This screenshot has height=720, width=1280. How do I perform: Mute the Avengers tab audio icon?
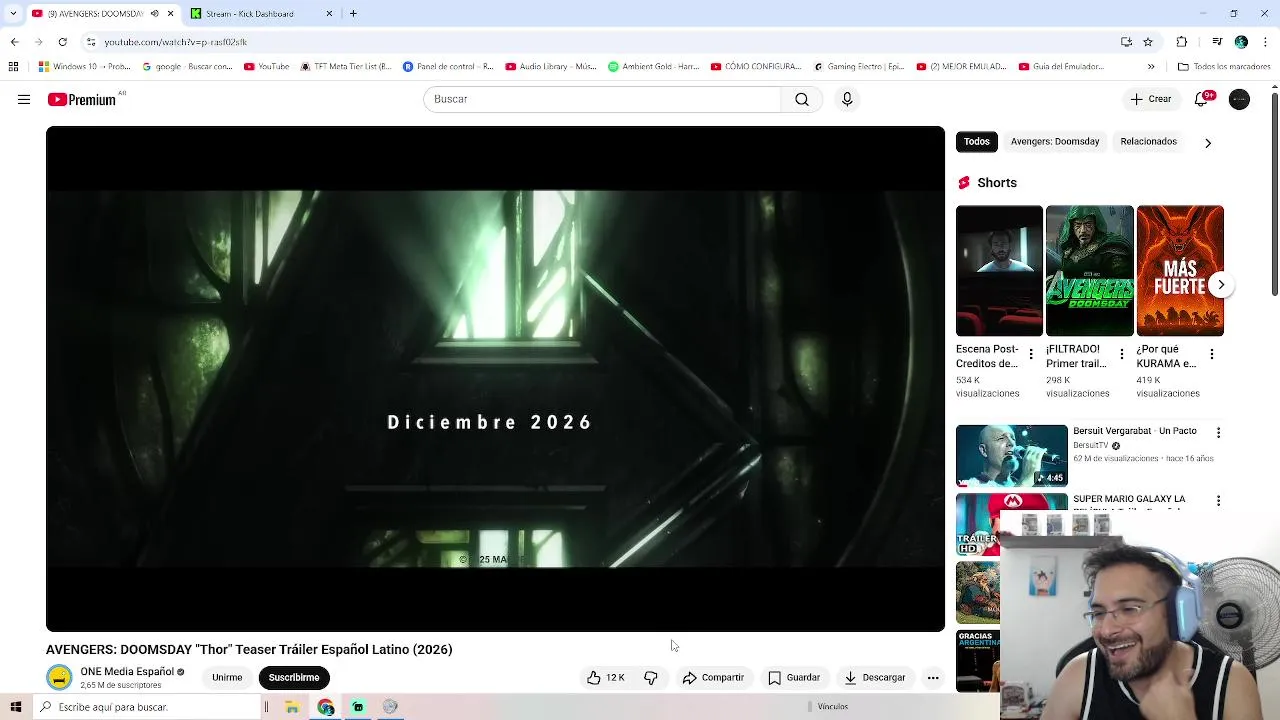pos(154,13)
